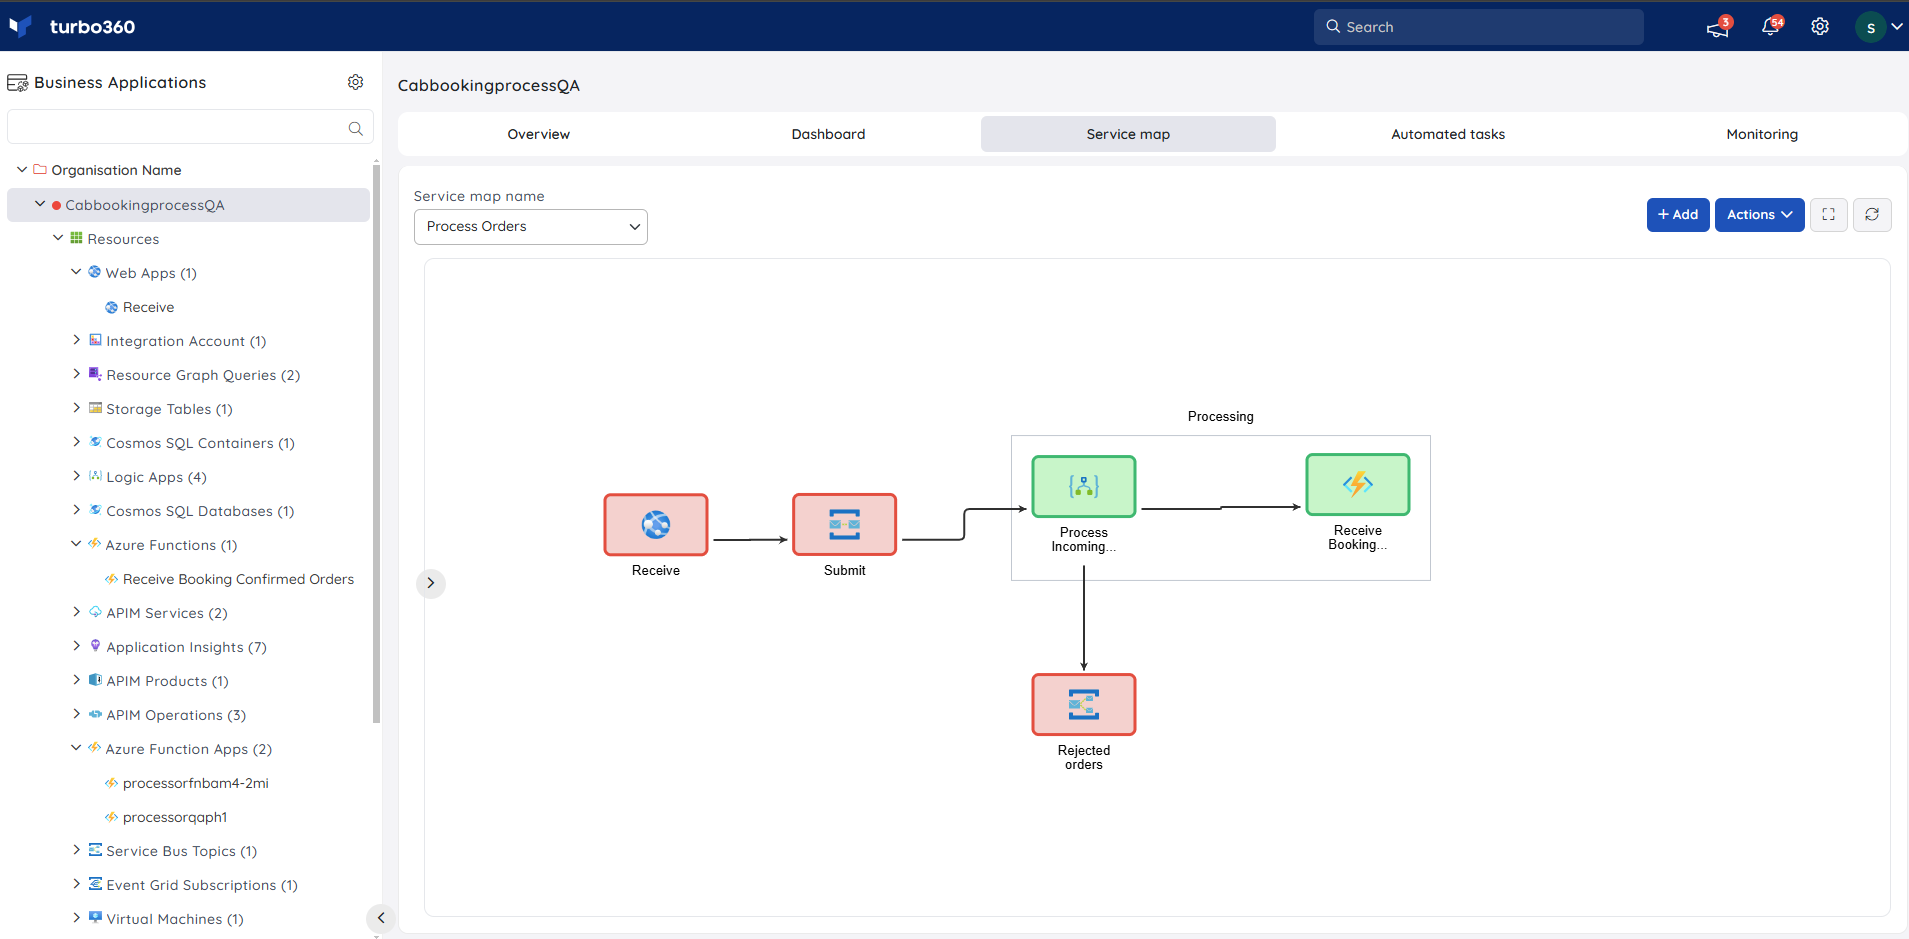Open processorqaph1 function app
This screenshot has width=1909, height=939.
pos(175,817)
